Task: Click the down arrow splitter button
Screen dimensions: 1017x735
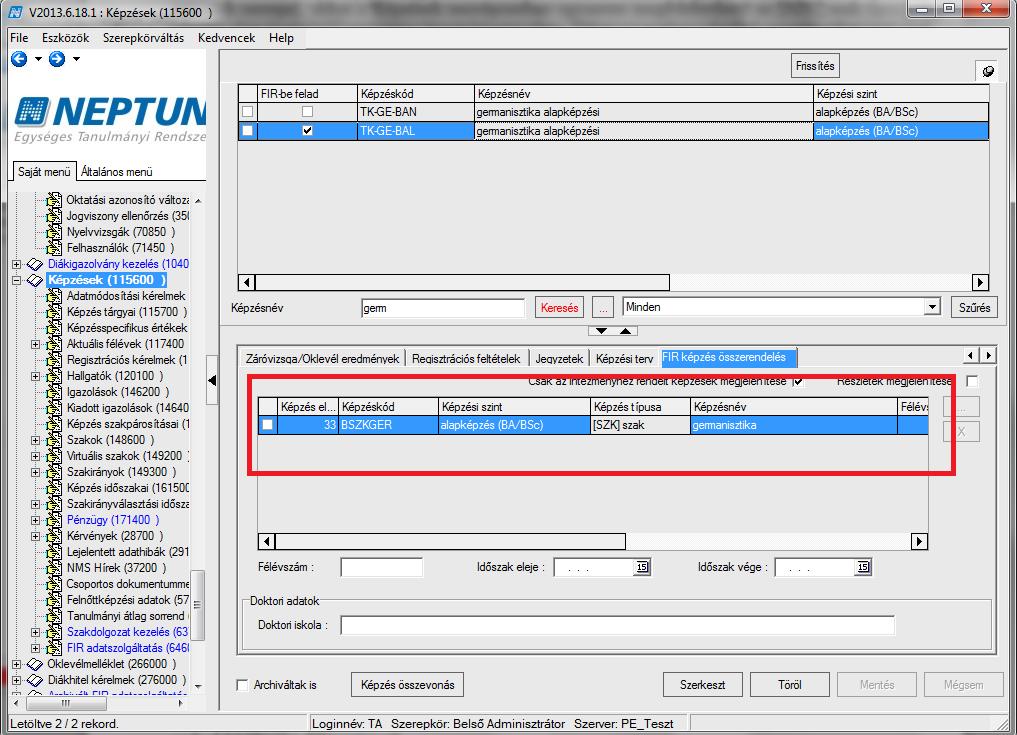Action: (601, 331)
